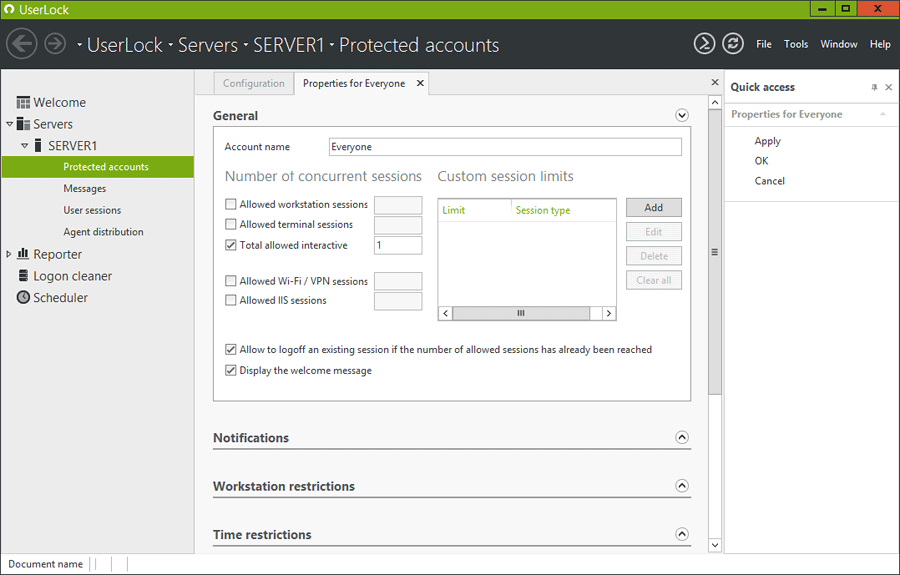Pin the Quick access panel
Viewport: 900px width, 575px height.
pyautogui.click(x=874, y=88)
